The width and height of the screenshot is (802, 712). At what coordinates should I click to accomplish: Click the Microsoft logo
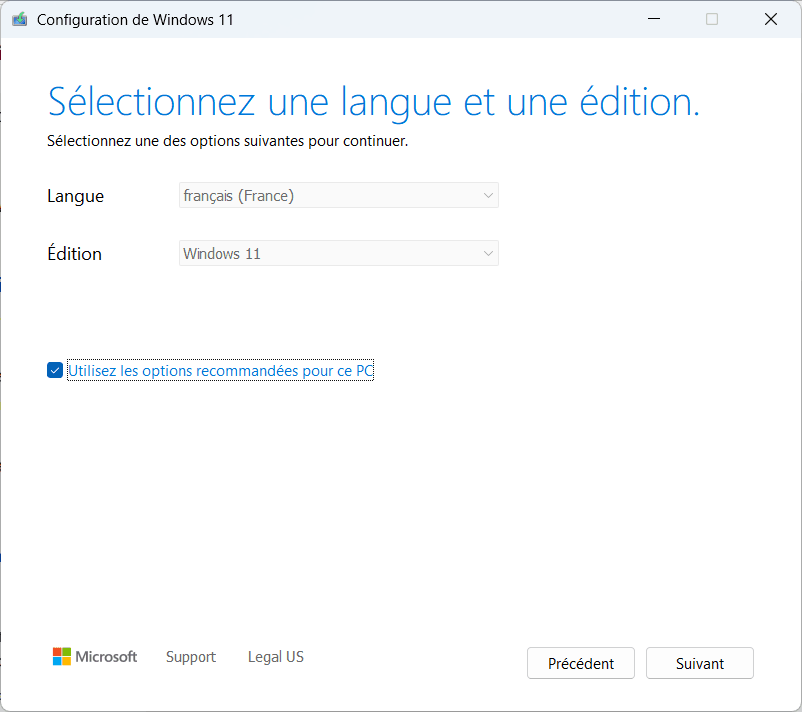[95, 656]
